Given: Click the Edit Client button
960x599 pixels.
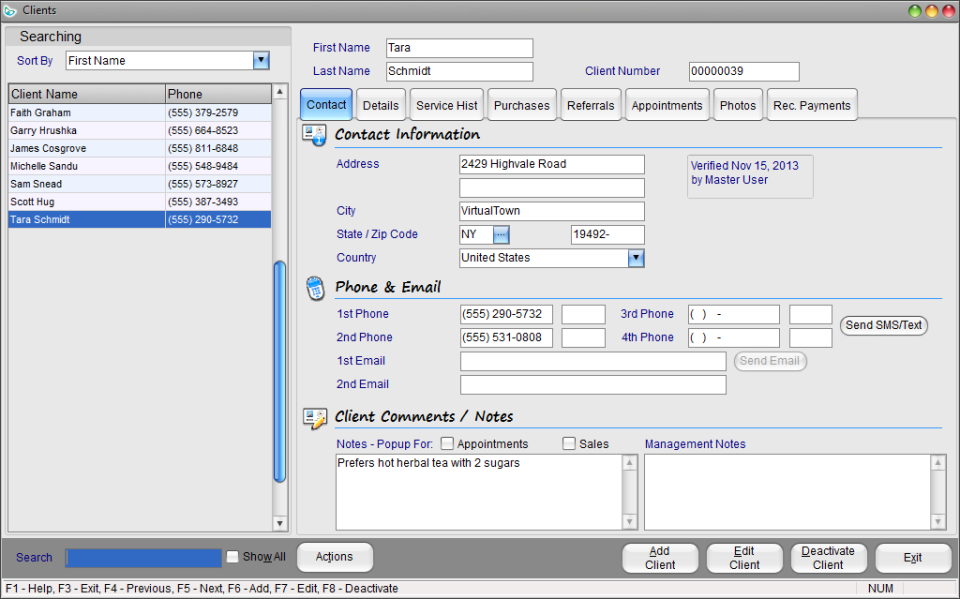Looking at the screenshot, I should pos(744,558).
